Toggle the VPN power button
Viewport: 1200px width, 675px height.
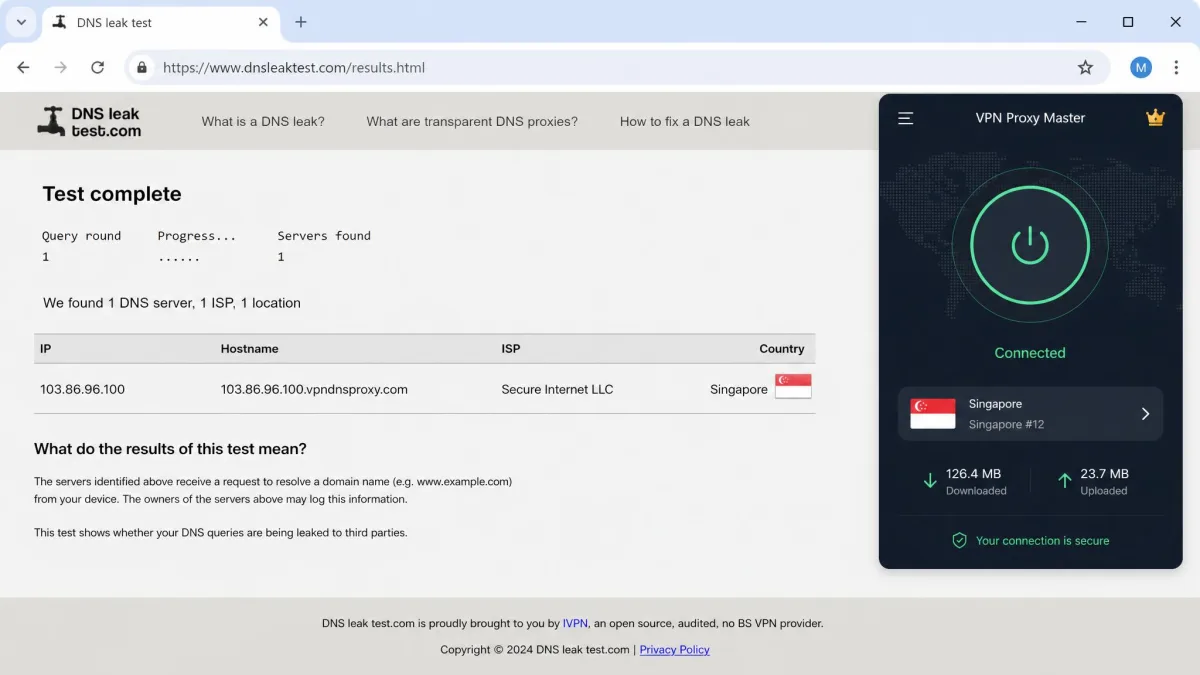click(x=1030, y=245)
